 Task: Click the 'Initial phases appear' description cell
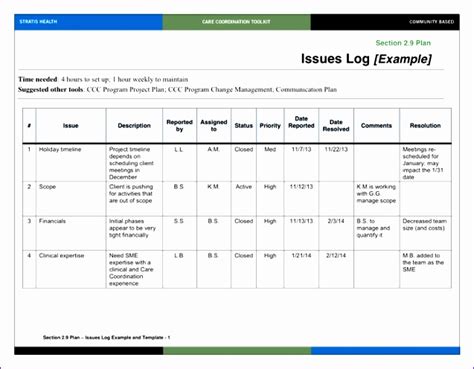click(x=134, y=233)
